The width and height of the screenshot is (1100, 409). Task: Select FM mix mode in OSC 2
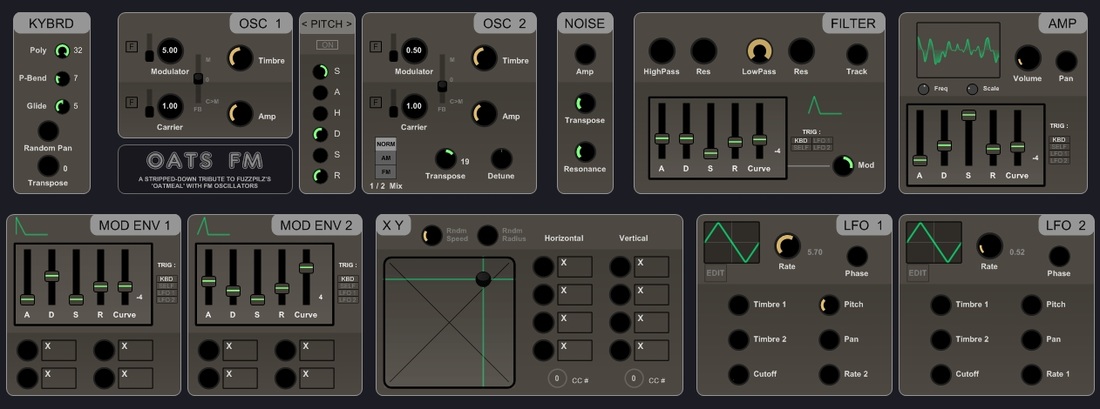385,171
